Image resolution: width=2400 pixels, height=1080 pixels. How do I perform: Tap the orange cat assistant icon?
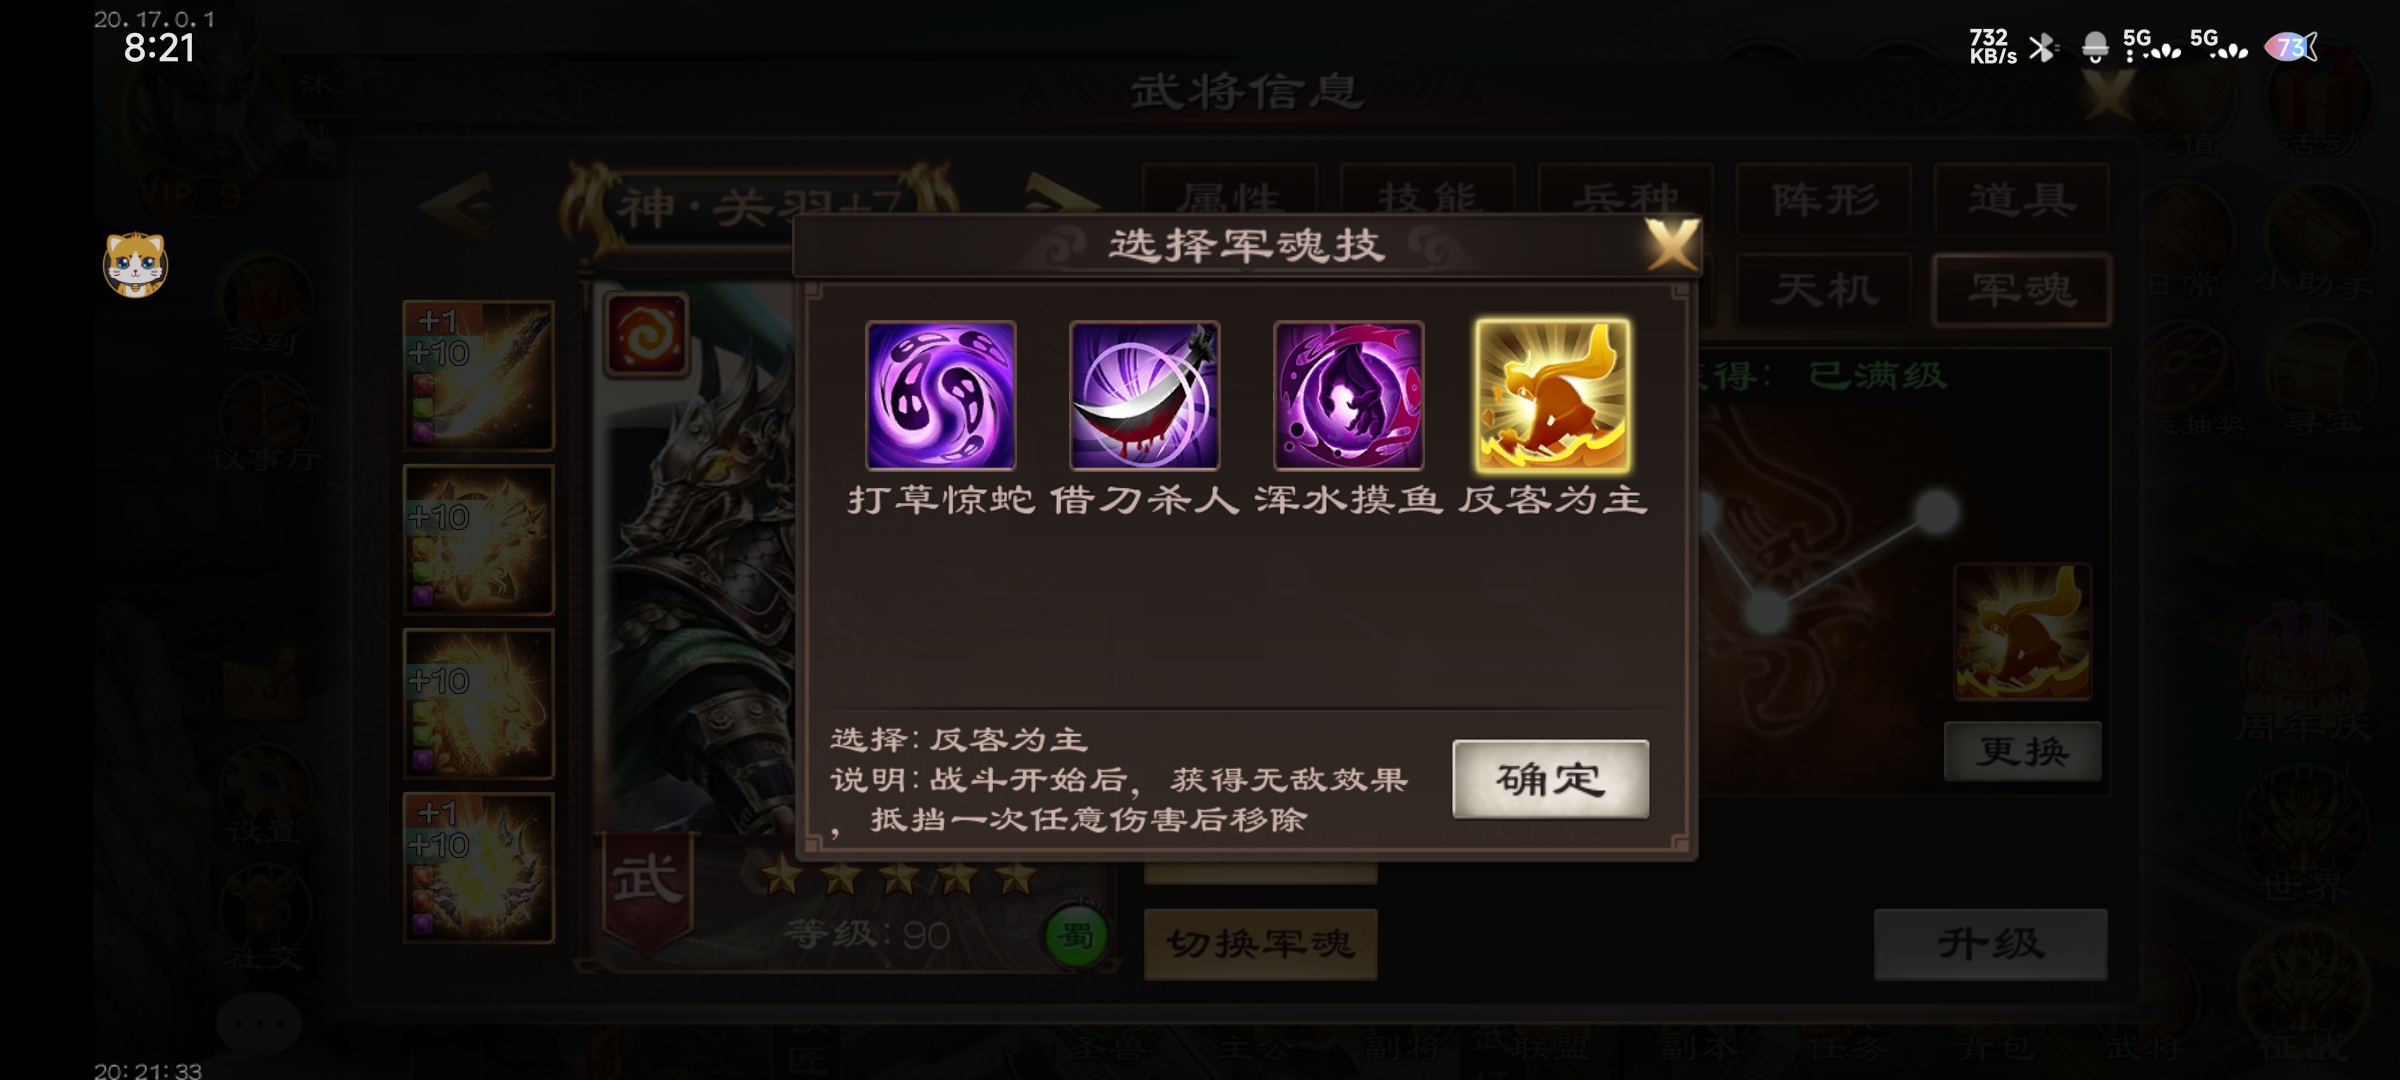[135, 264]
